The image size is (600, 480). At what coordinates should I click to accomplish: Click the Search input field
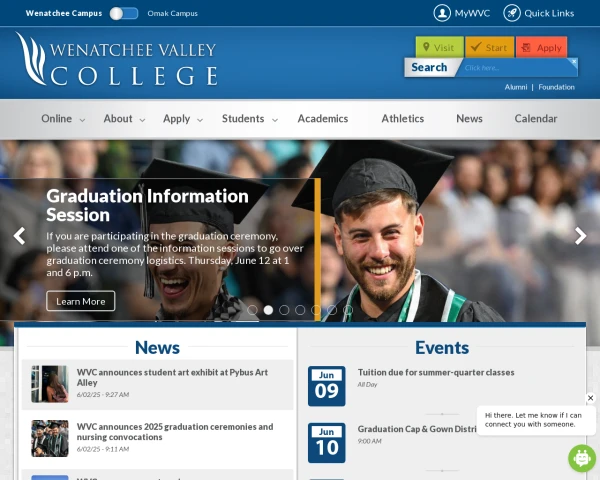click(517, 68)
